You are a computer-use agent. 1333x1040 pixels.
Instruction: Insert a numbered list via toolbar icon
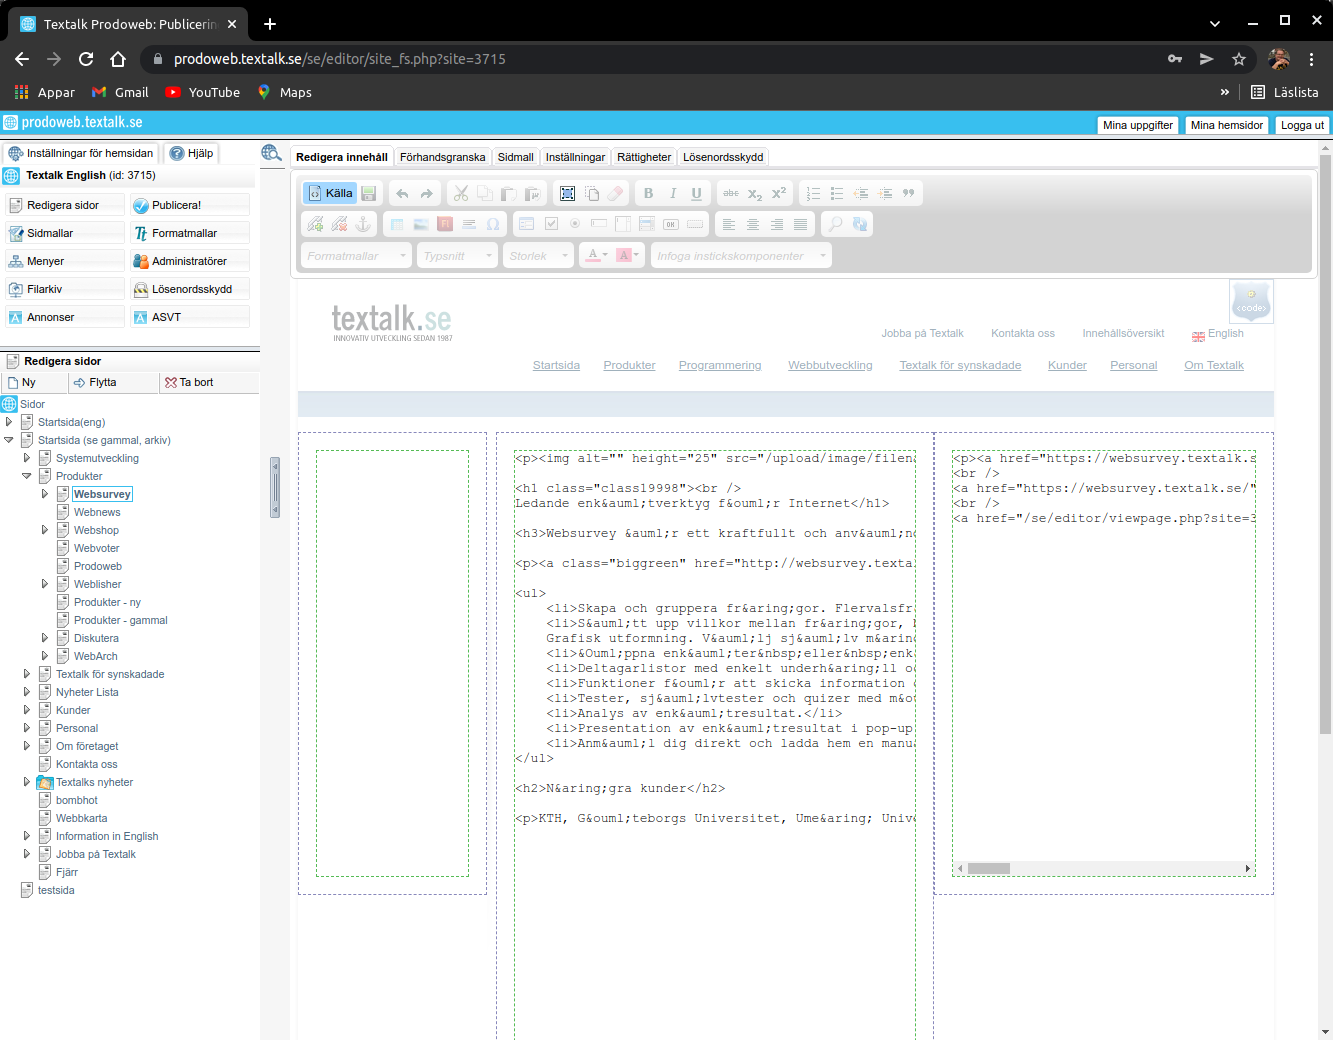[813, 193]
